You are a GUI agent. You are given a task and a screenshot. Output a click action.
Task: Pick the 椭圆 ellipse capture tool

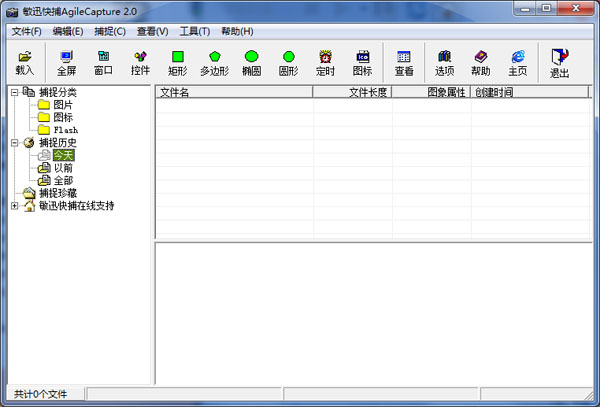click(x=251, y=63)
